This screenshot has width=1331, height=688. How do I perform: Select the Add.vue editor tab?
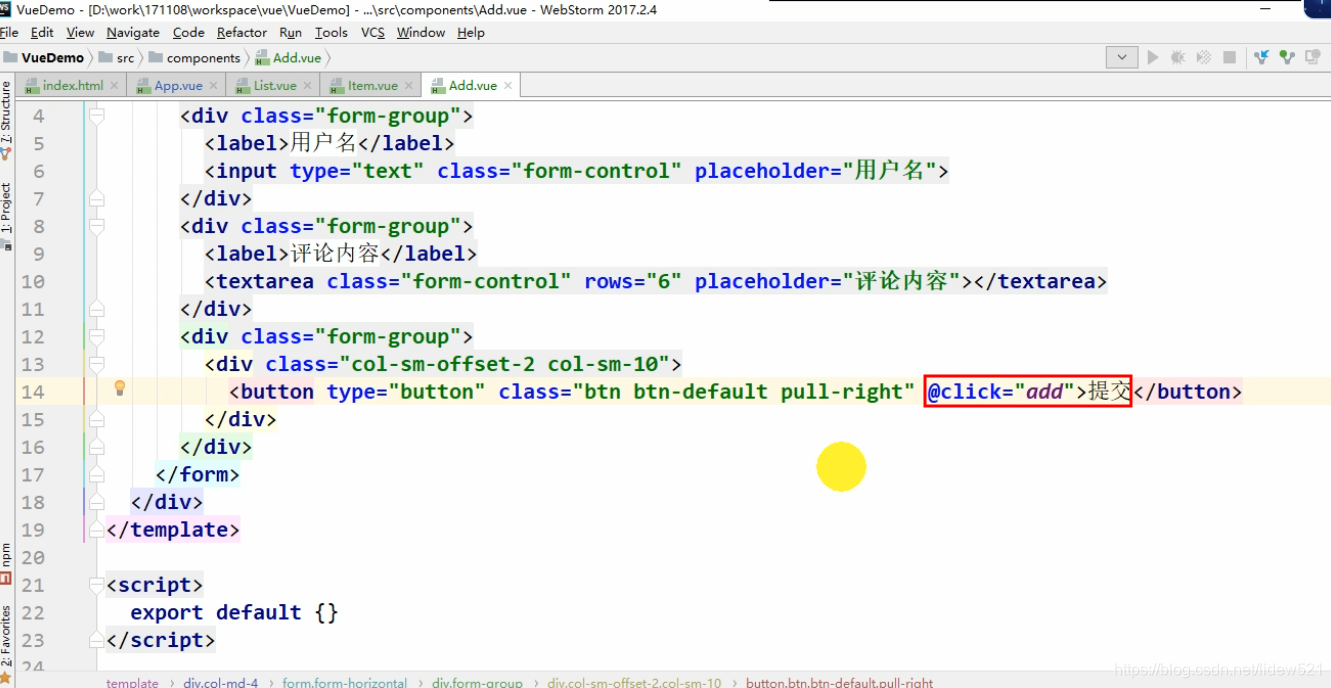tap(472, 86)
